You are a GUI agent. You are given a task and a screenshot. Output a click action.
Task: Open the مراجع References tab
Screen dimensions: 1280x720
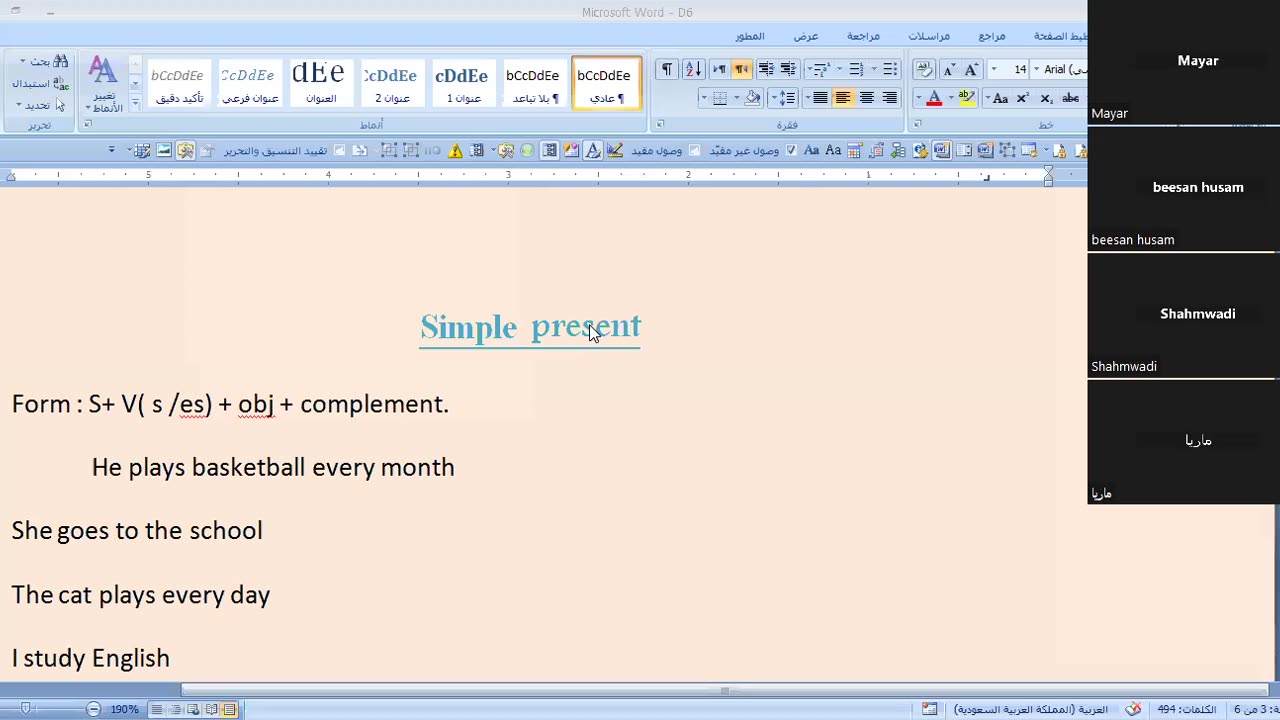pyautogui.click(x=992, y=36)
